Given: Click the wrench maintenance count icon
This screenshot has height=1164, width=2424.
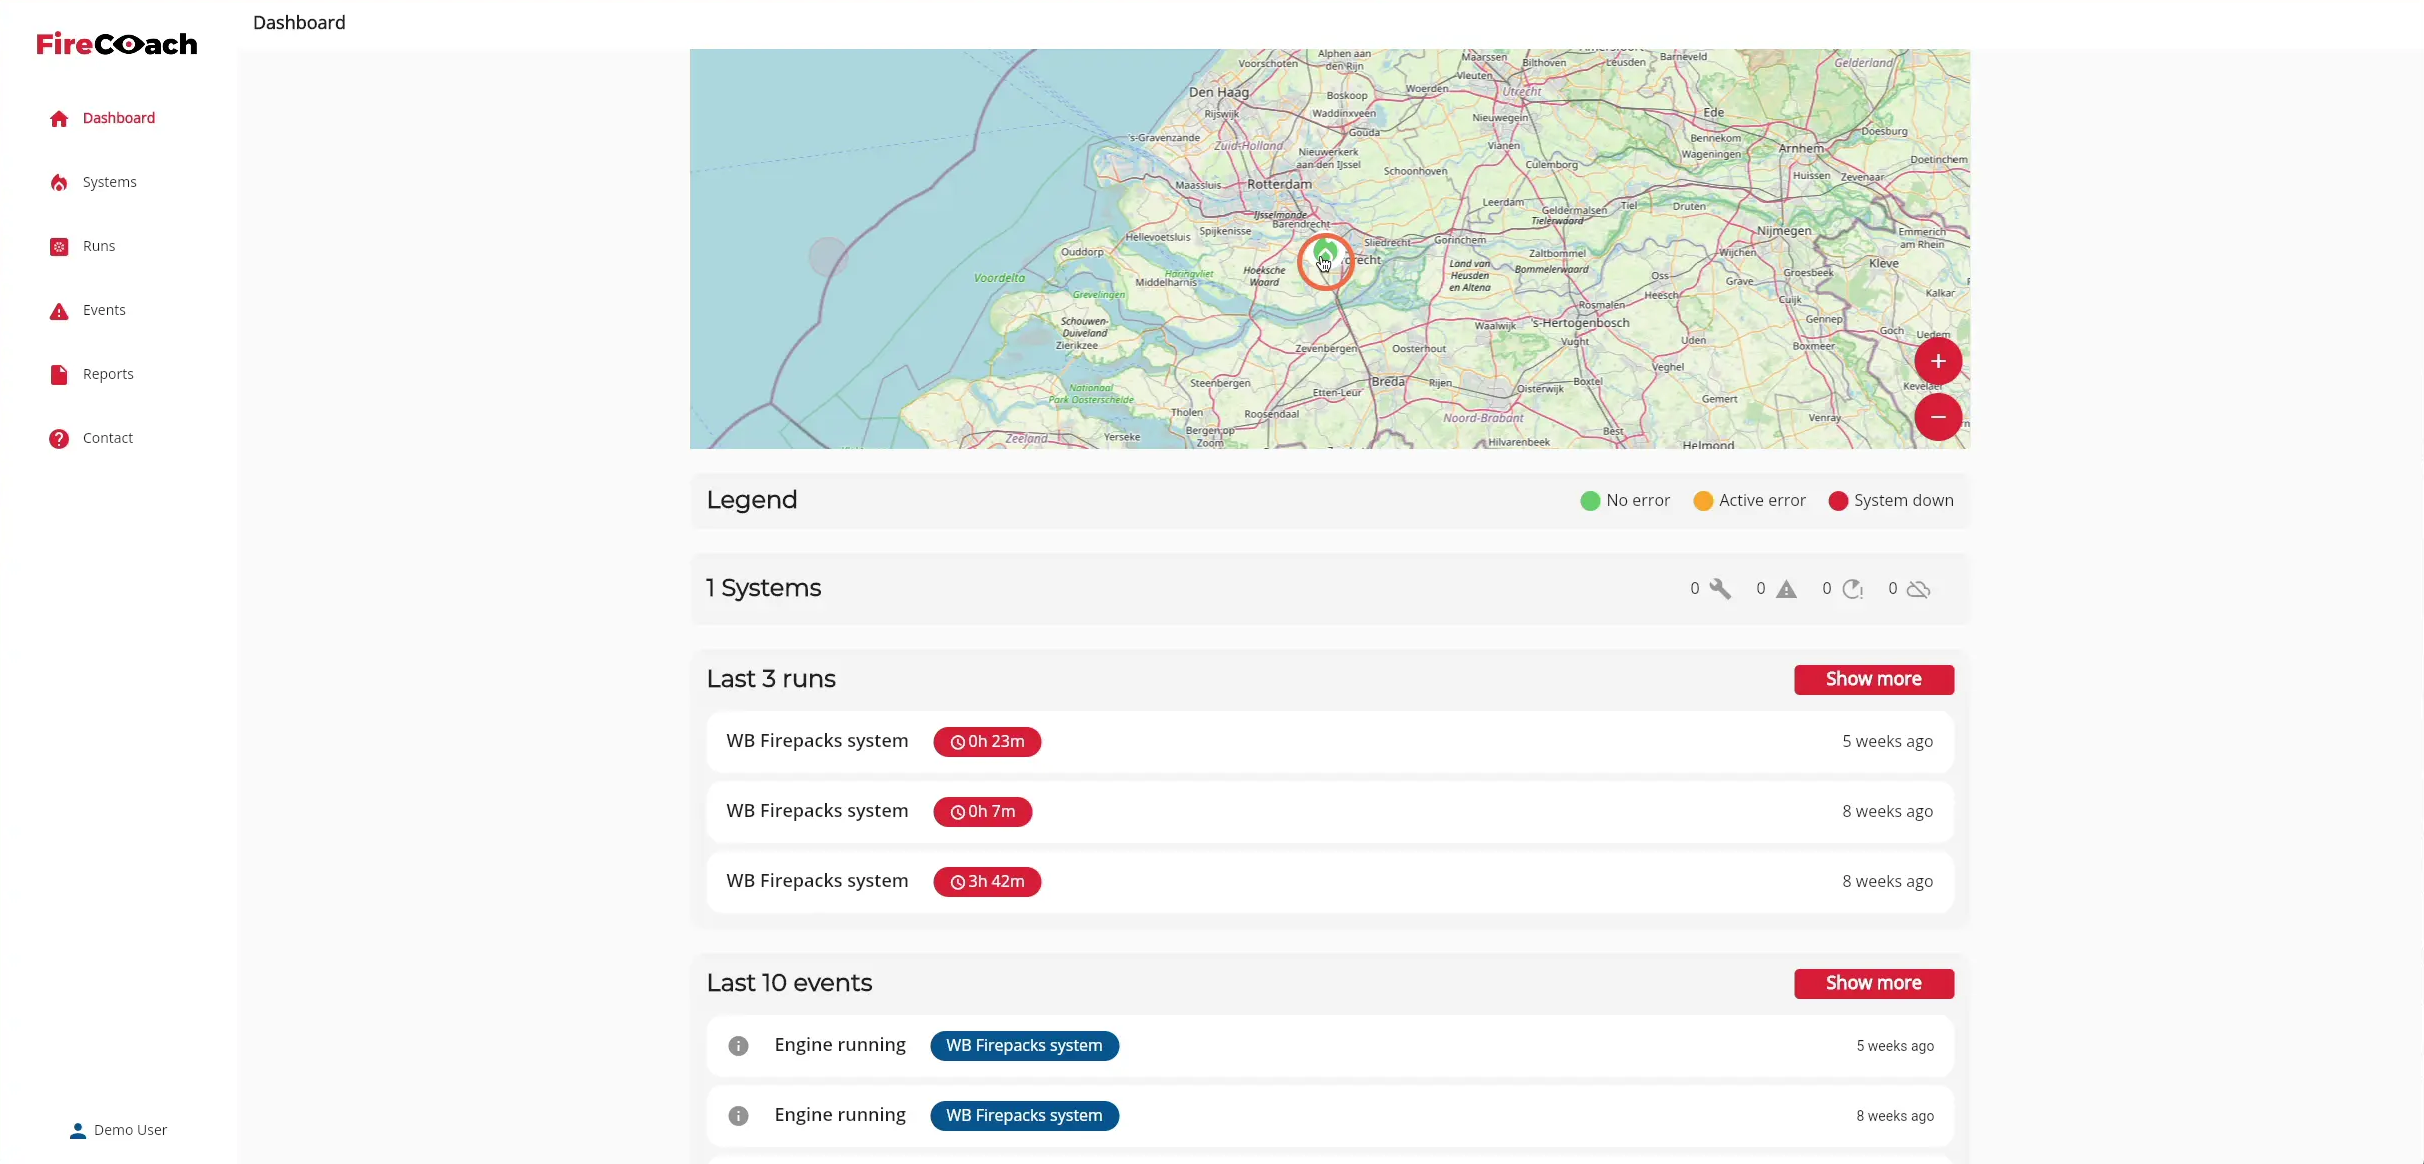Looking at the screenshot, I should [x=1720, y=589].
